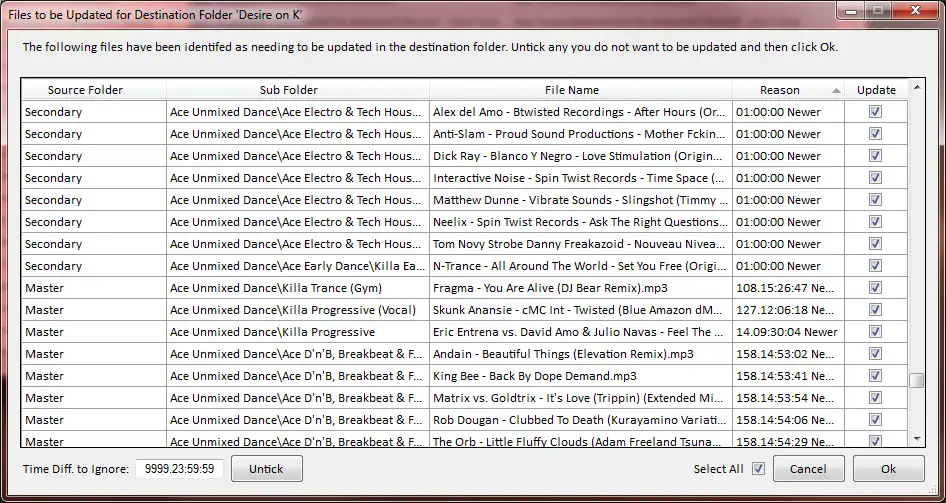Minimize the dialog window
Image resolution: width=946 pixels, height=503 pixels.
851,10
